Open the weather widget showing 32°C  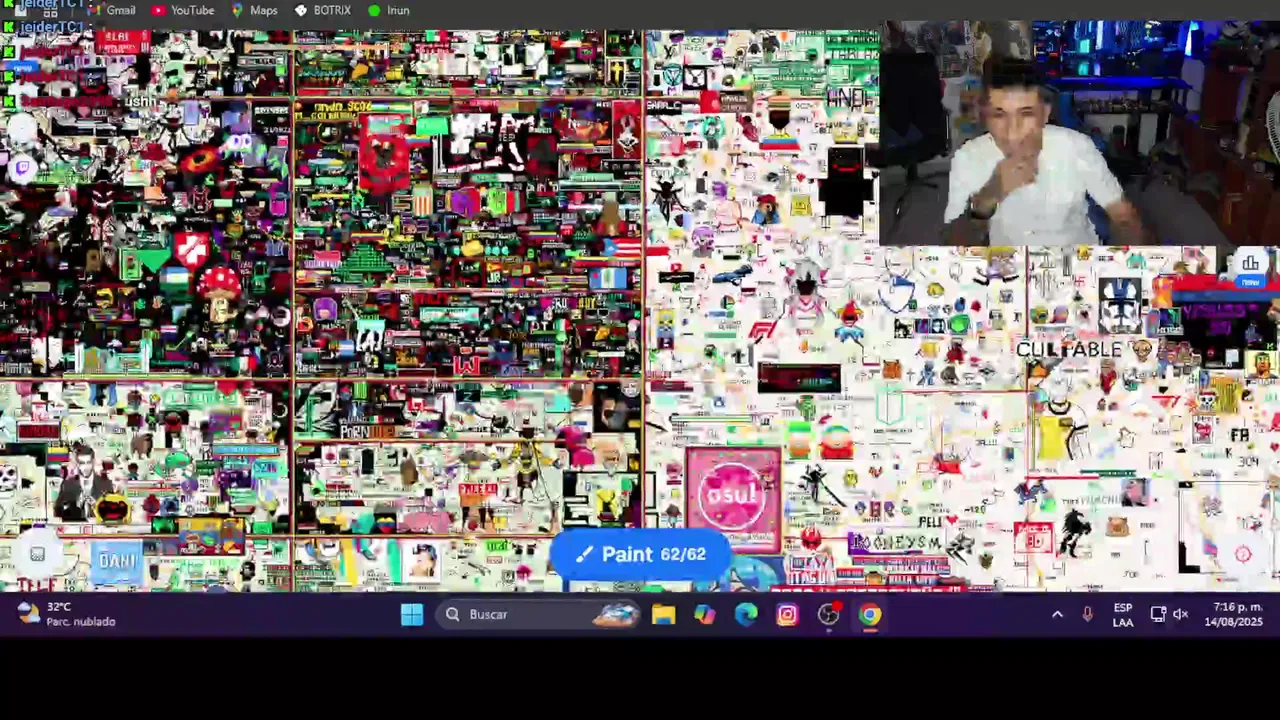click(66, 614)
